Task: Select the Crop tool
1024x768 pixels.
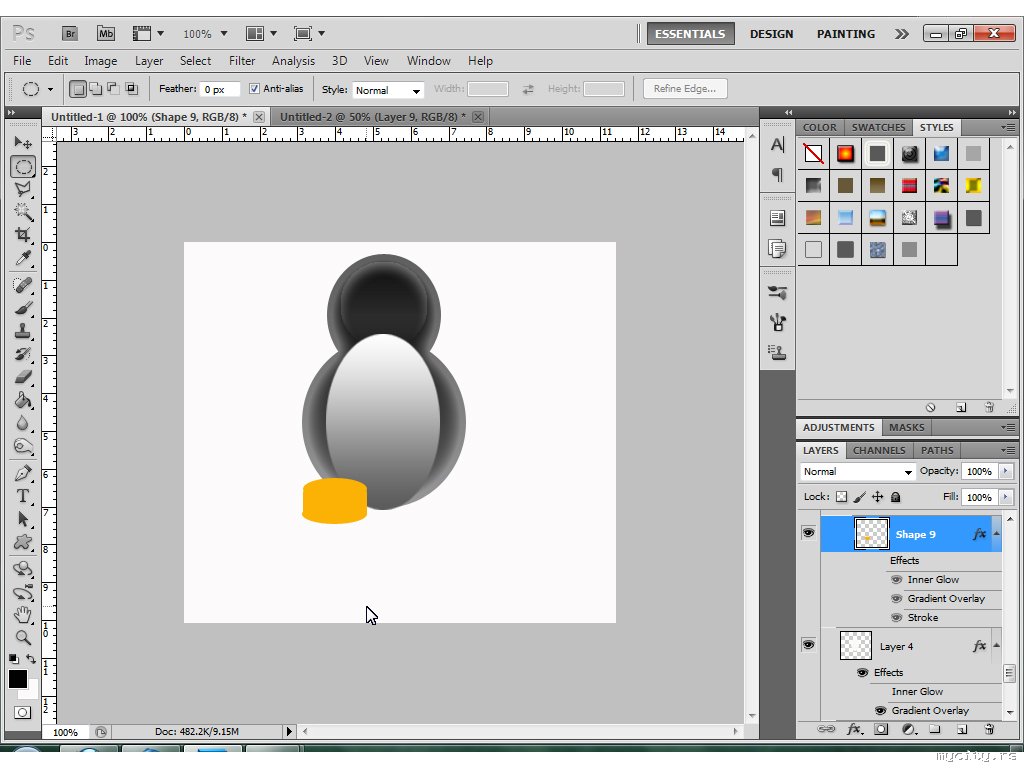Action: pyautogui.click(x=23, y=235)
